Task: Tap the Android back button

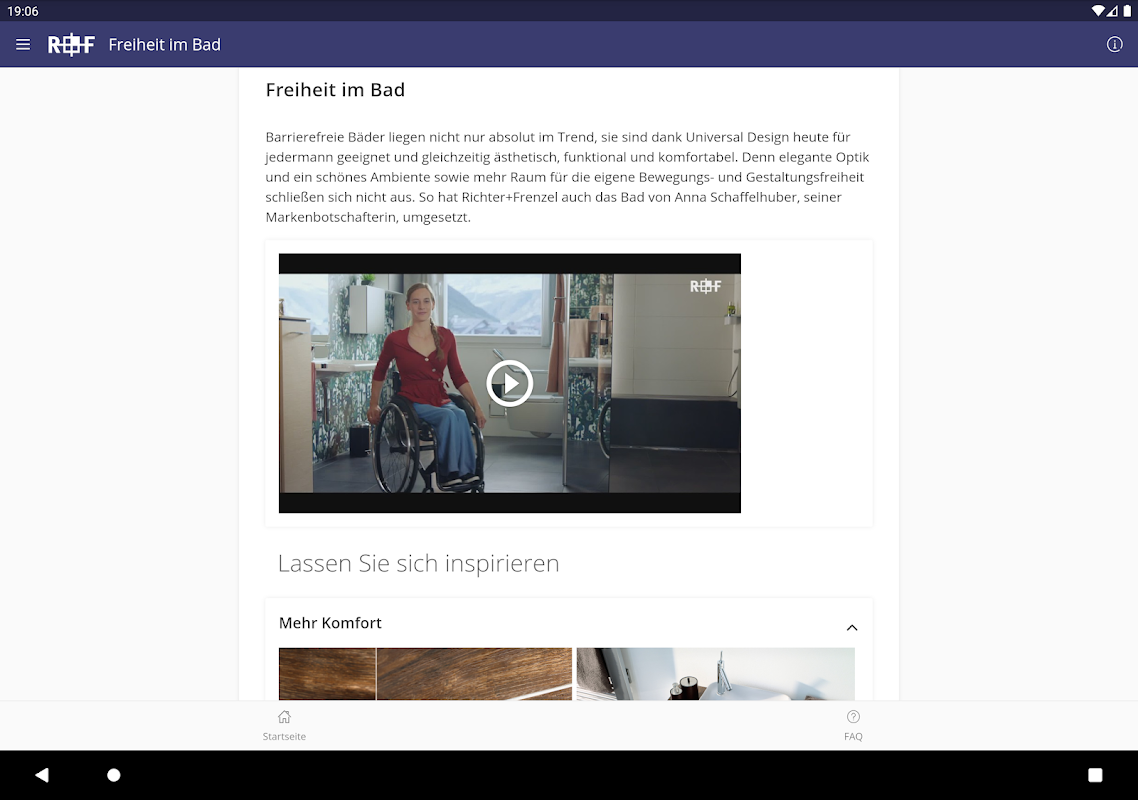Action: [x=42, y=775]
